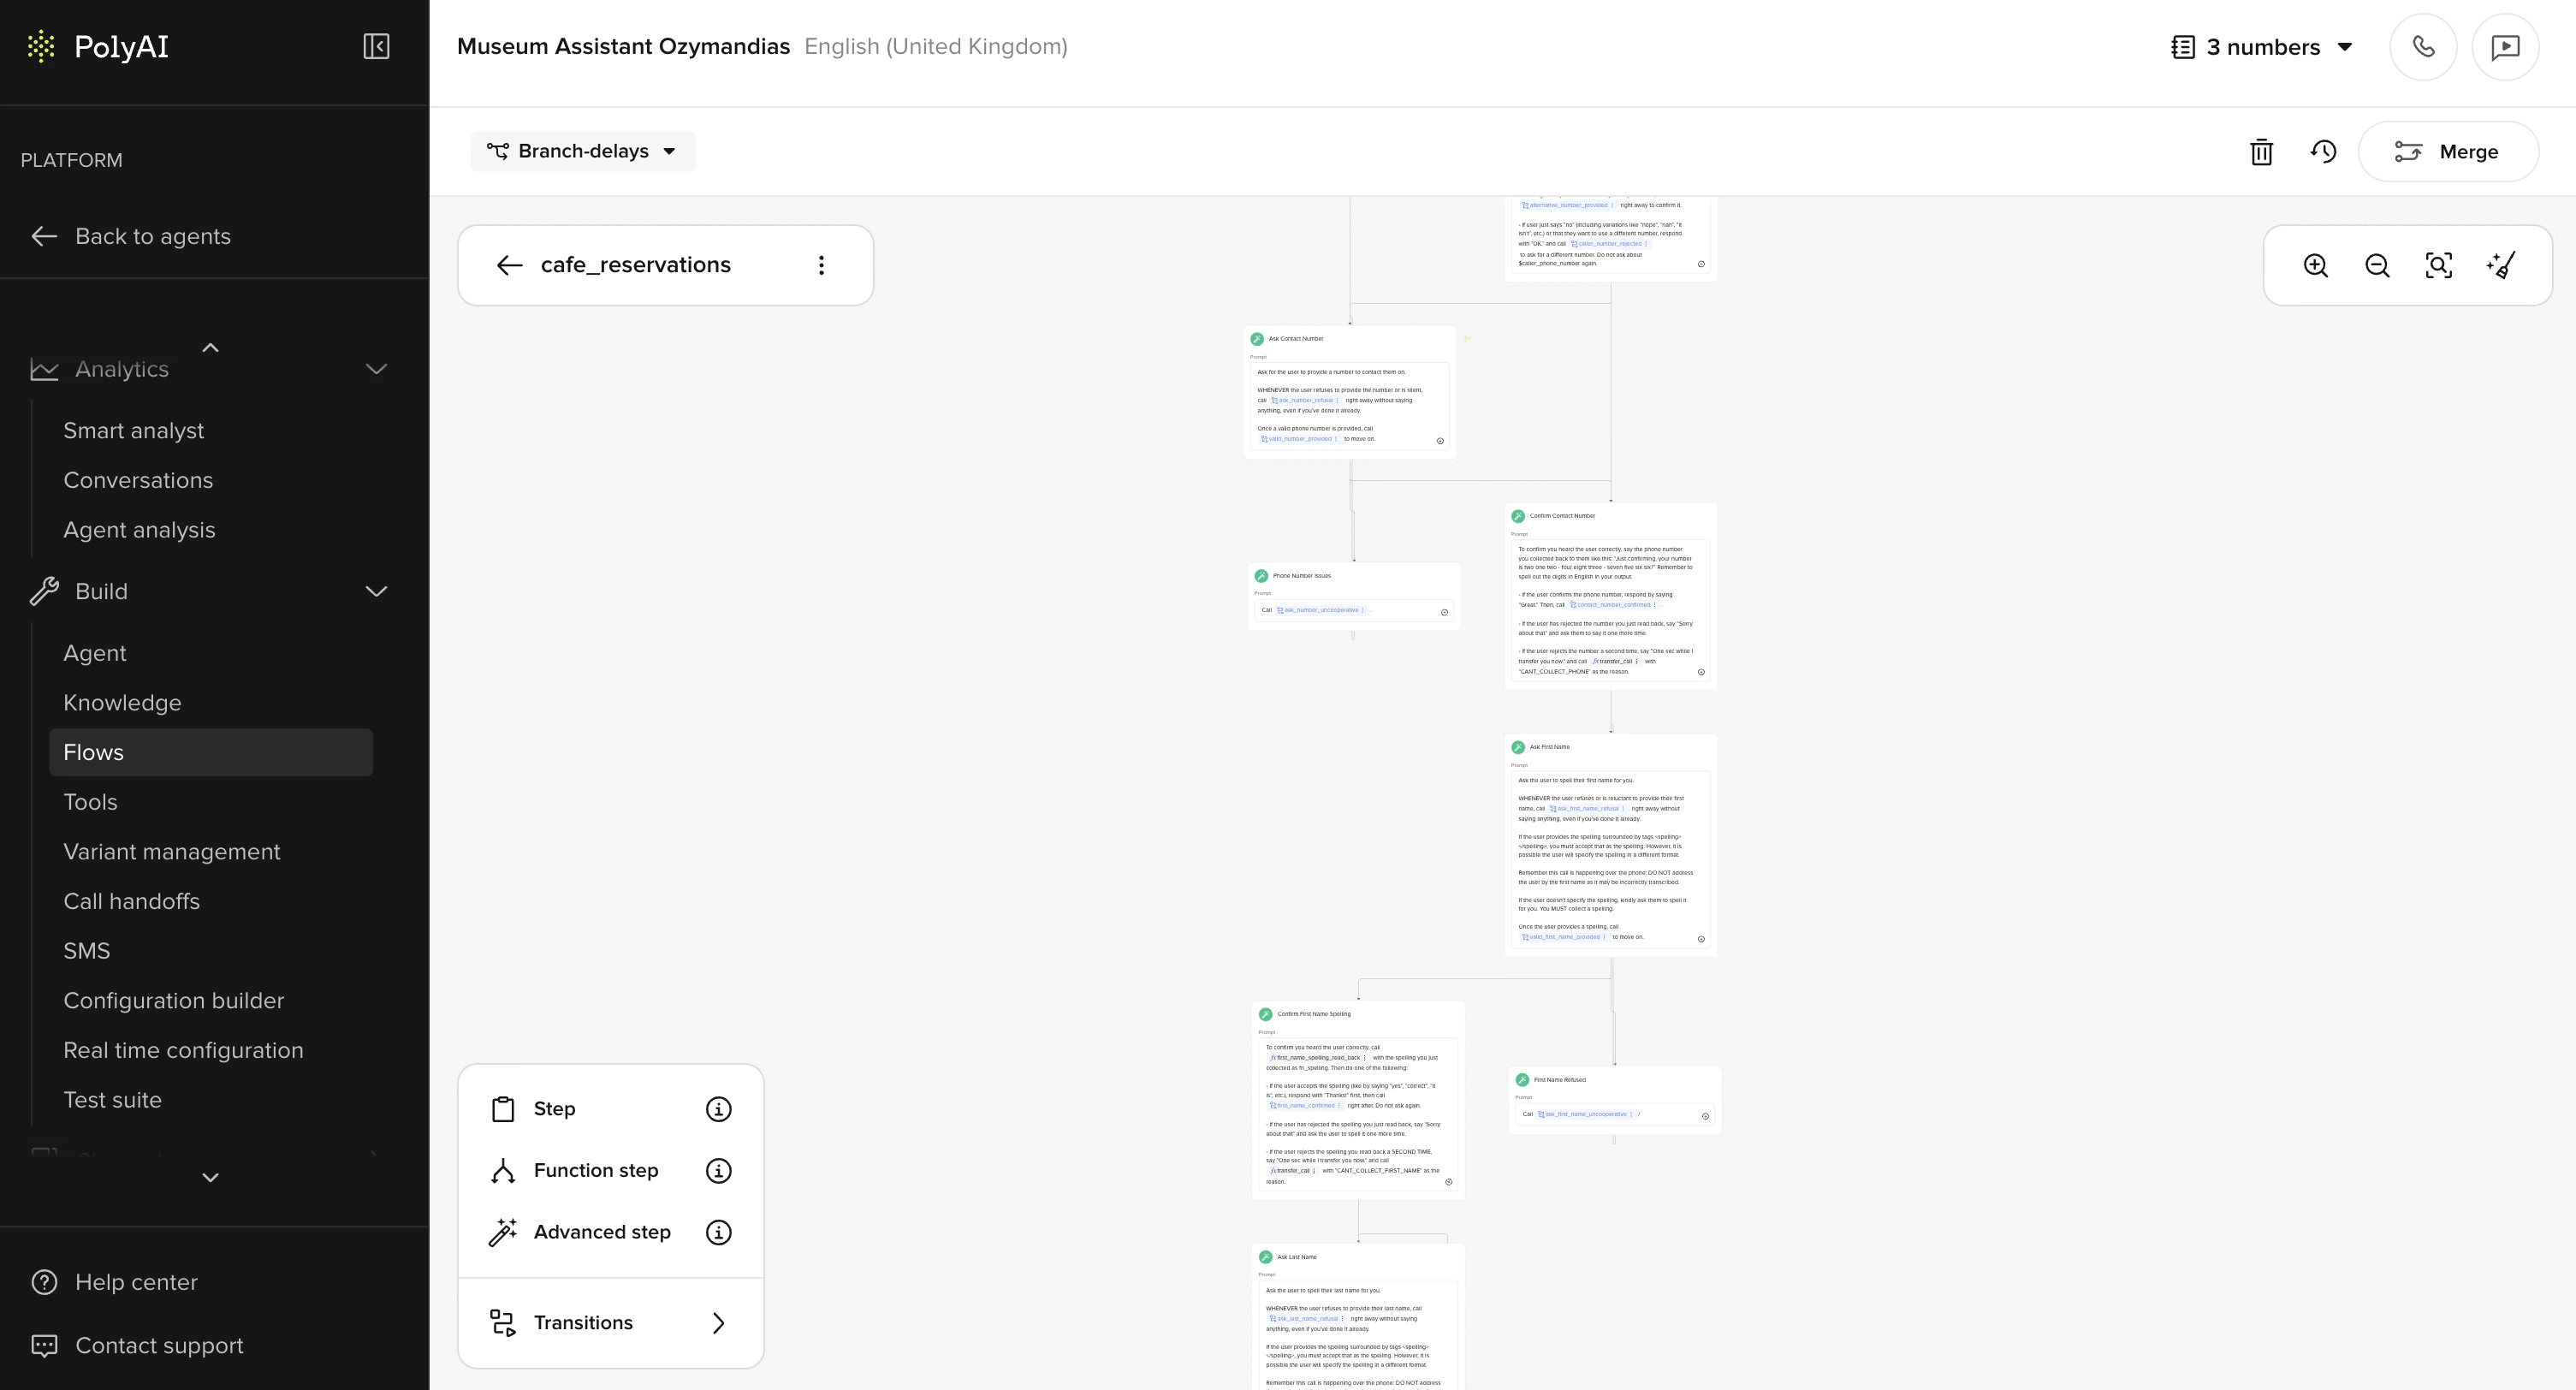Open cafe_reservations three-dot options menu

pos(821,265)
